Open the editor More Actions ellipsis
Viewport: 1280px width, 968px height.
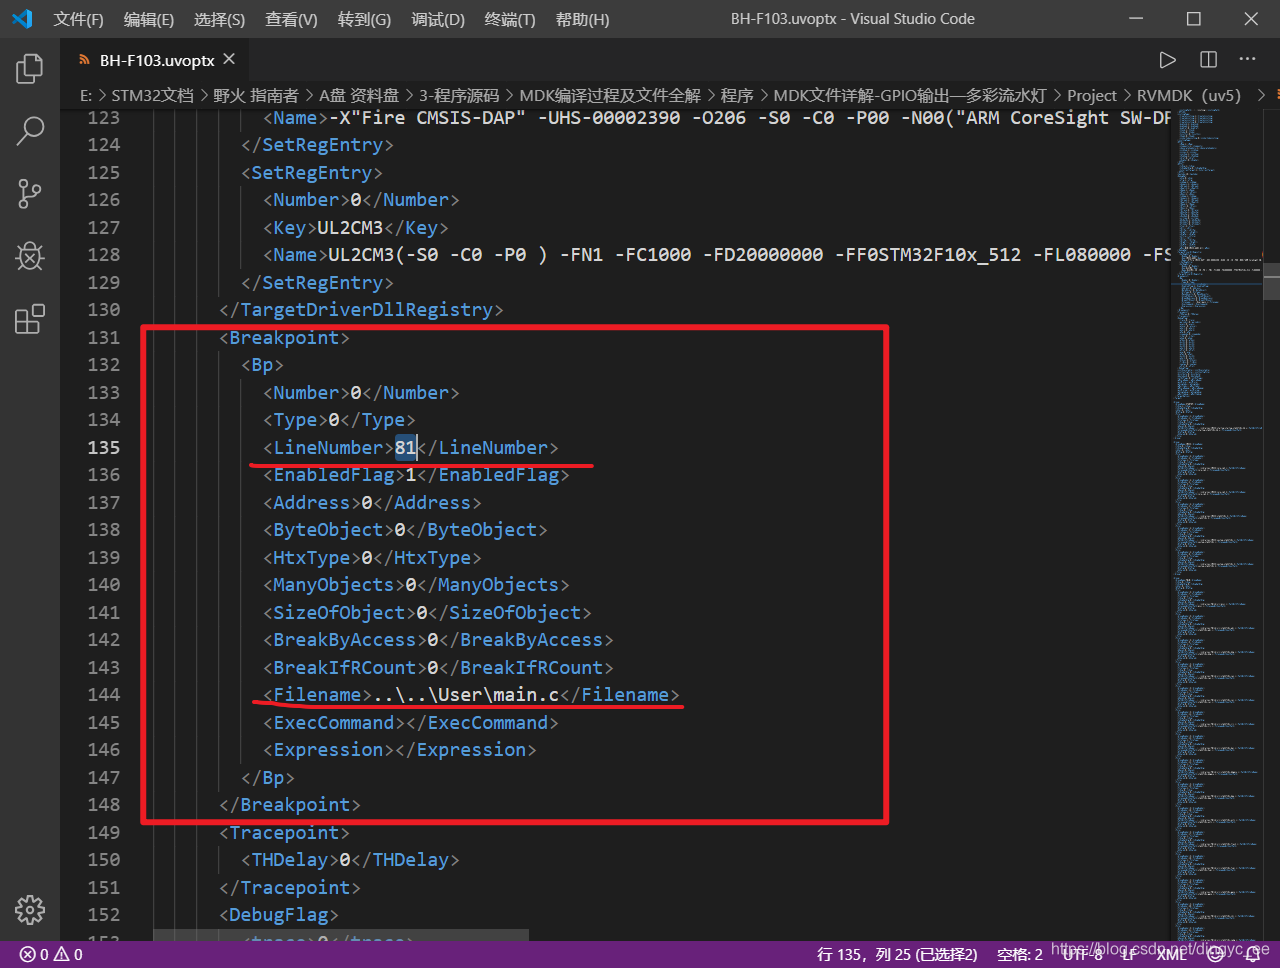click(x=1247, y=60)
